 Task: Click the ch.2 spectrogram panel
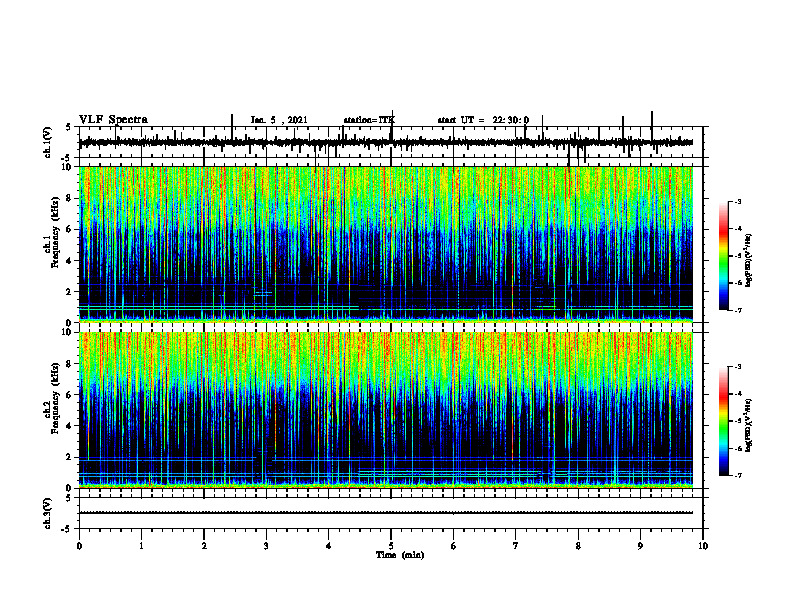coord(385,410)
